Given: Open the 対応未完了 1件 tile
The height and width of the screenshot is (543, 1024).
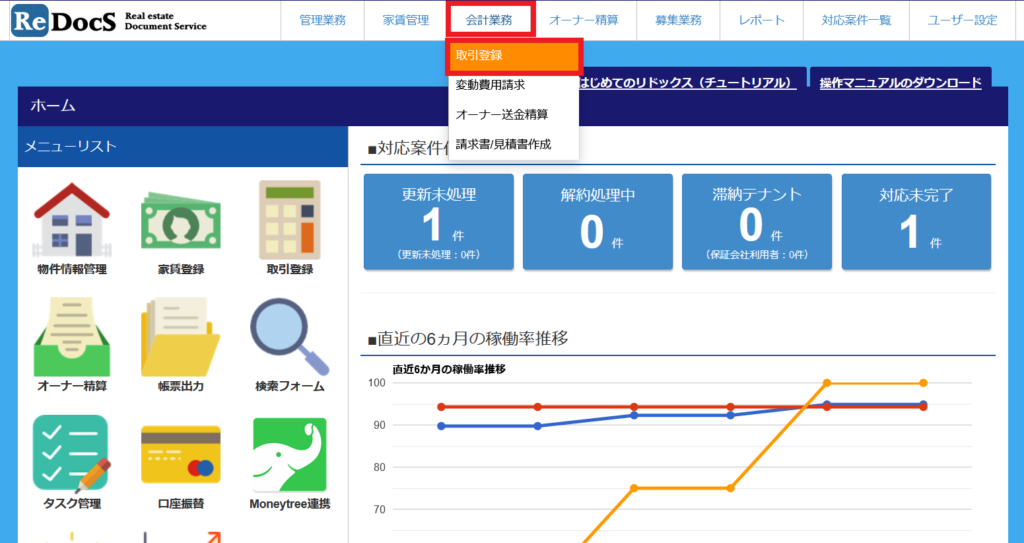Looking at the screenshot, I should pyautogui.click(x=916, y=222).
